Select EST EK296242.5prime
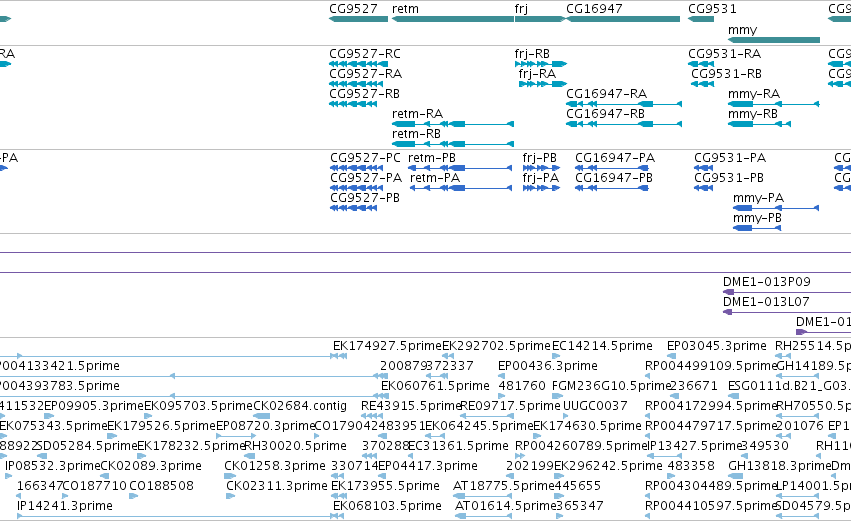Image resolution: width=851 pixels, height=521 pixels. (x=608, y=466)
